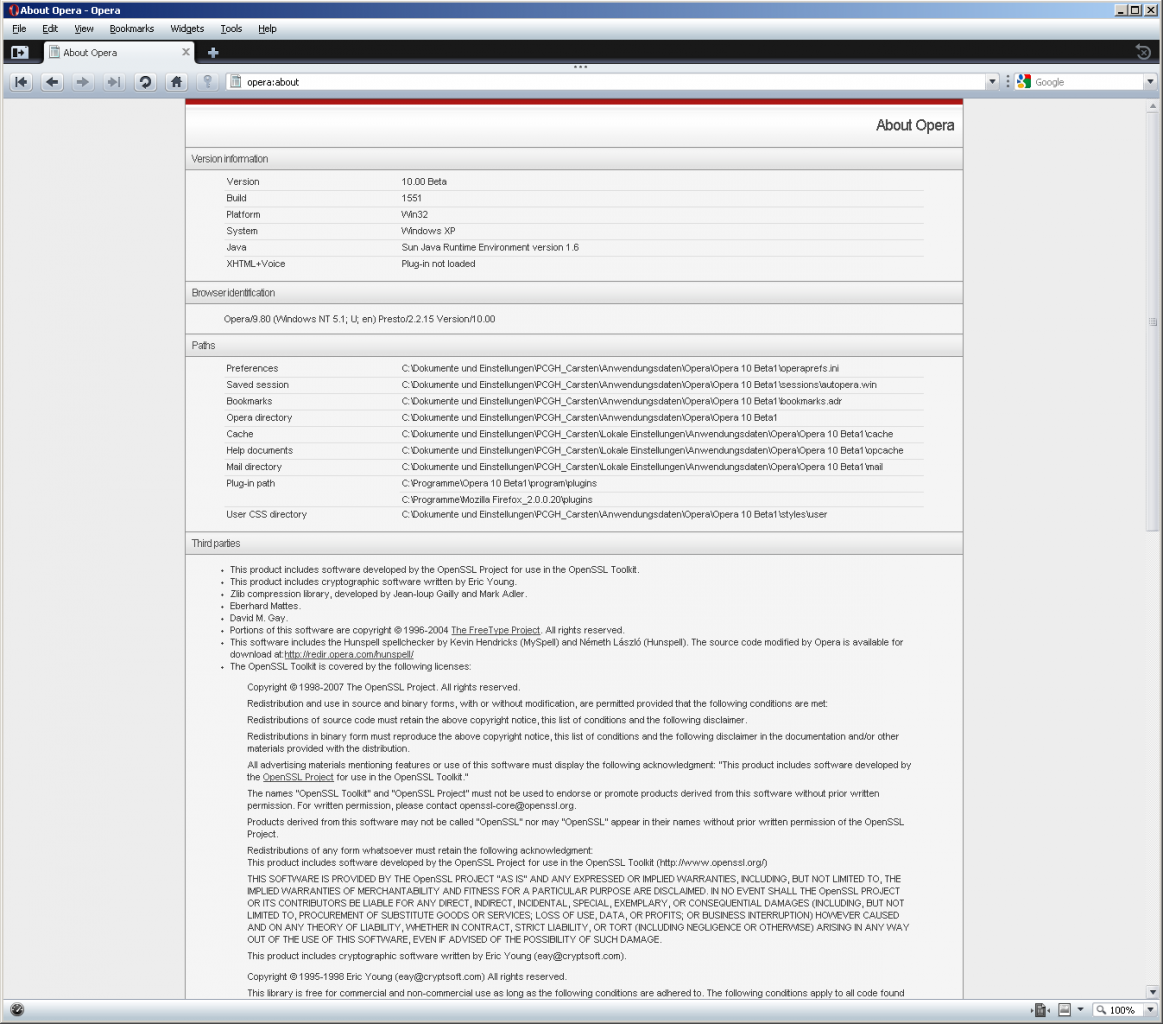Click the Forward arrow button
This screenshot has height=1024, width=1163.
point(82,82)
